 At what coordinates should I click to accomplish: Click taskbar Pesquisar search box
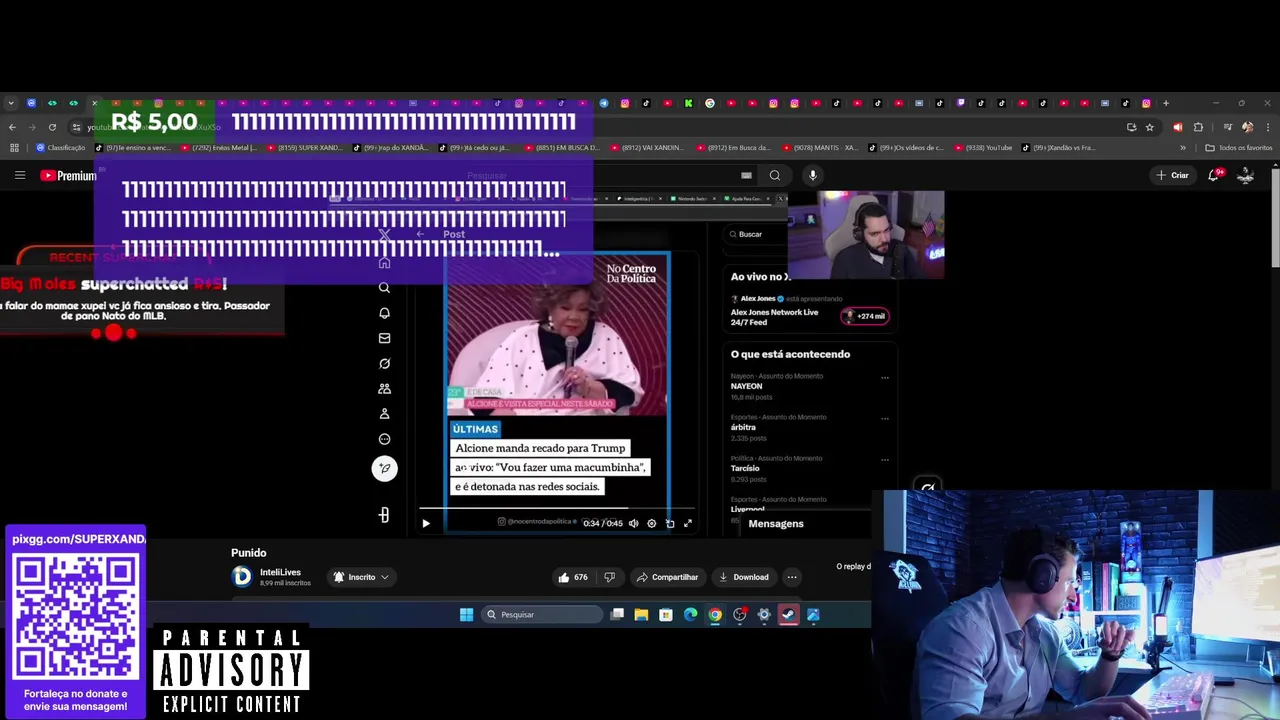[541, 614]
